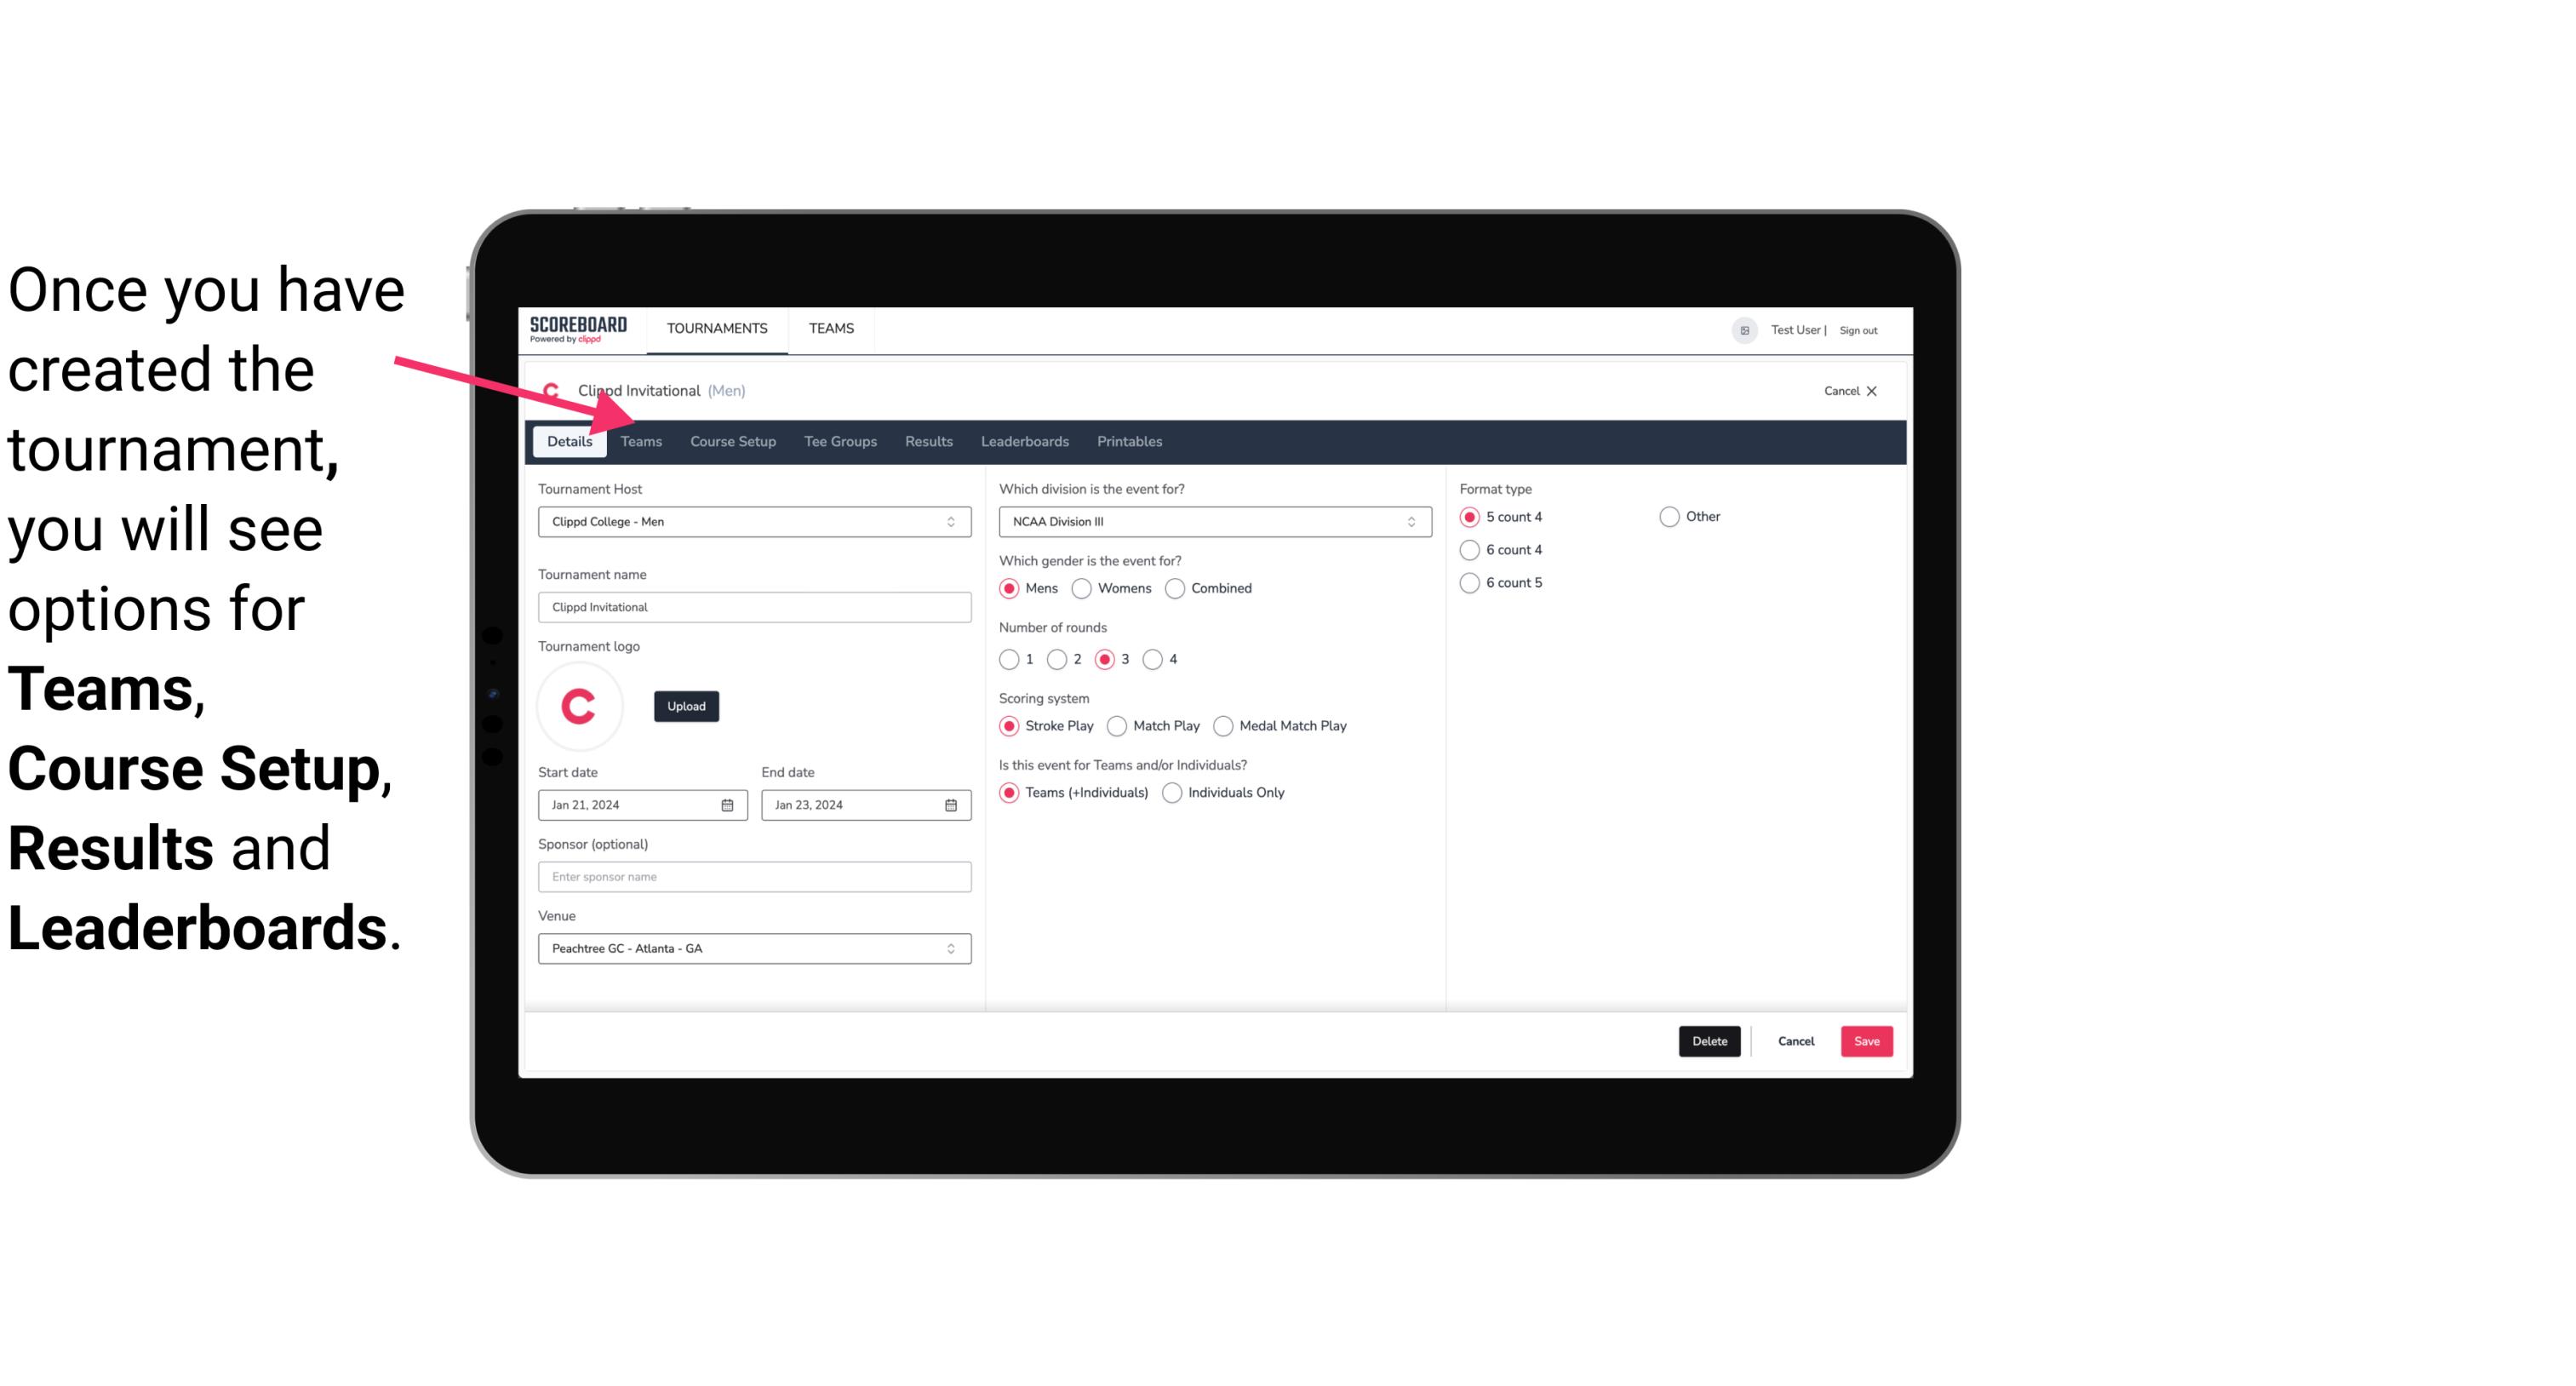Click the tournament host dropdown arrow

pos(950,521)
